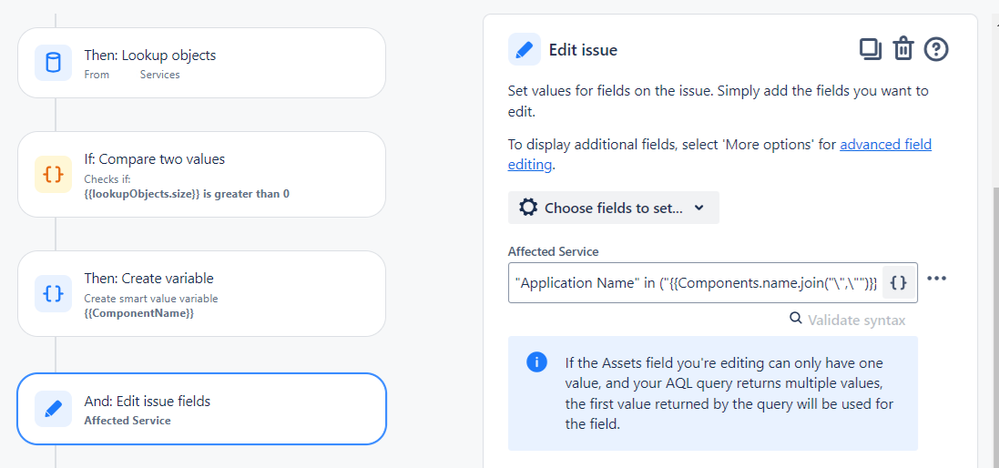Click the Edit issue header pencil icon
The image size is (999, 468).
[x=524, y=49]
